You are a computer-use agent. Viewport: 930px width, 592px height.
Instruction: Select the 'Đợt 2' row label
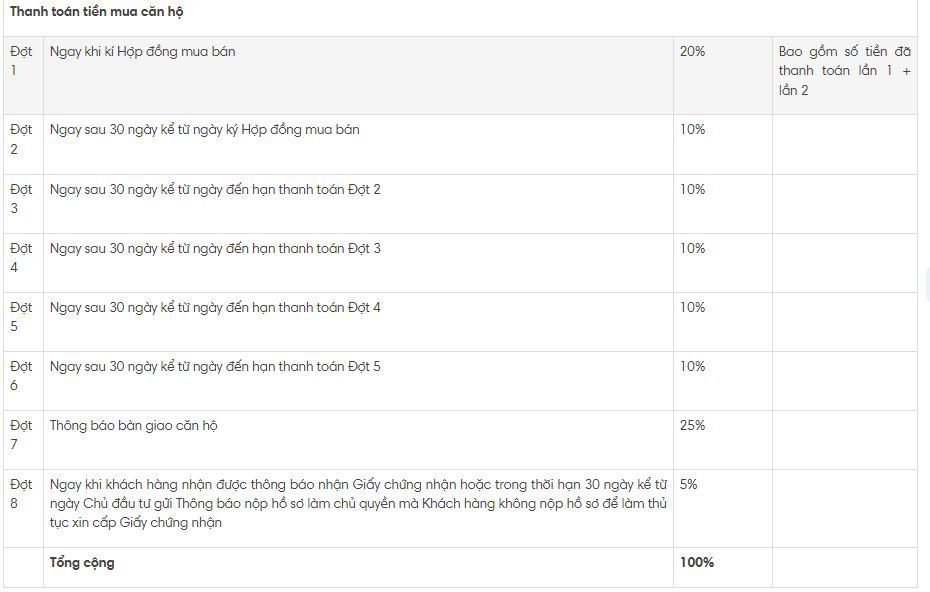point(21,139)
